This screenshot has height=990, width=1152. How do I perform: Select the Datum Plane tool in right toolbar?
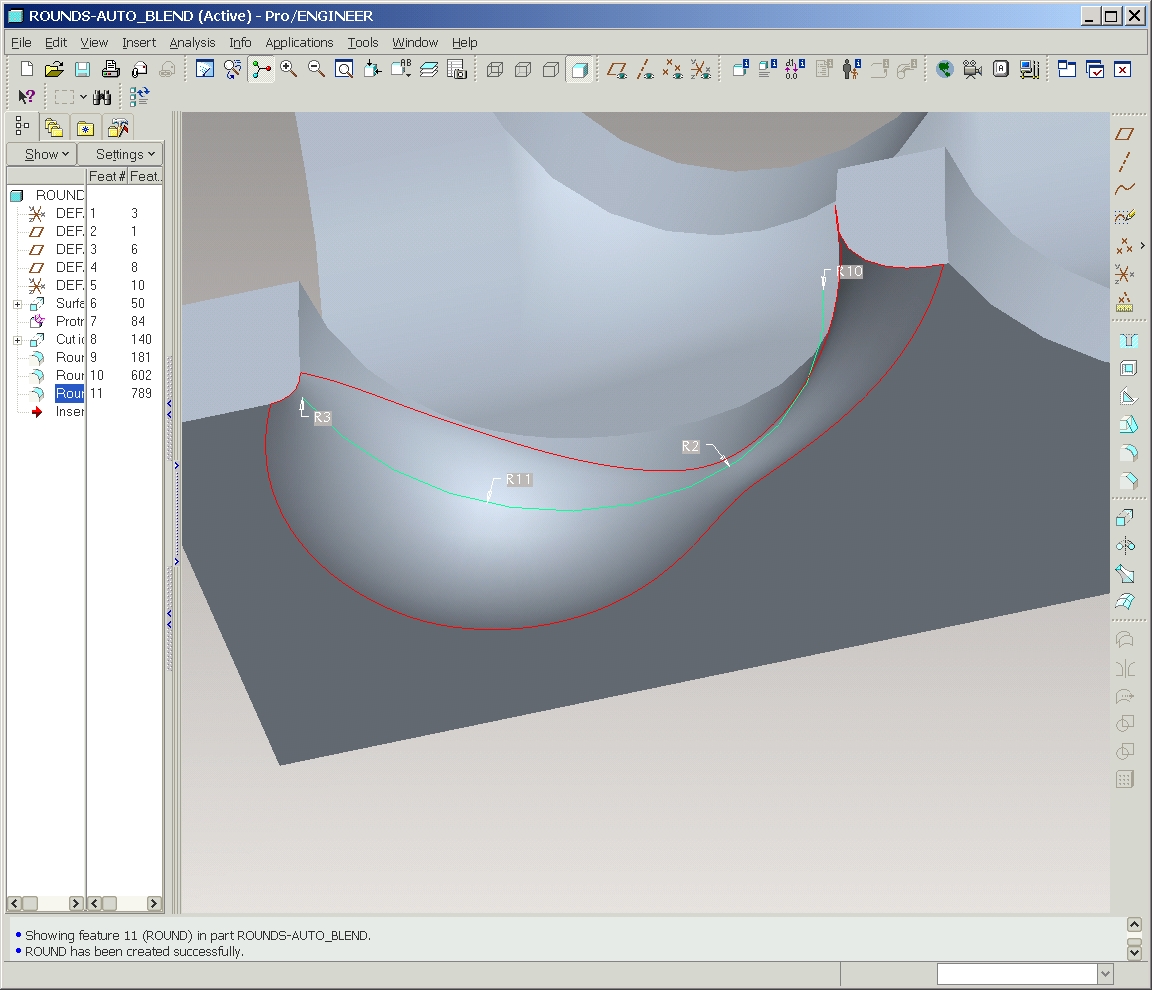(x=1125, y=134)
